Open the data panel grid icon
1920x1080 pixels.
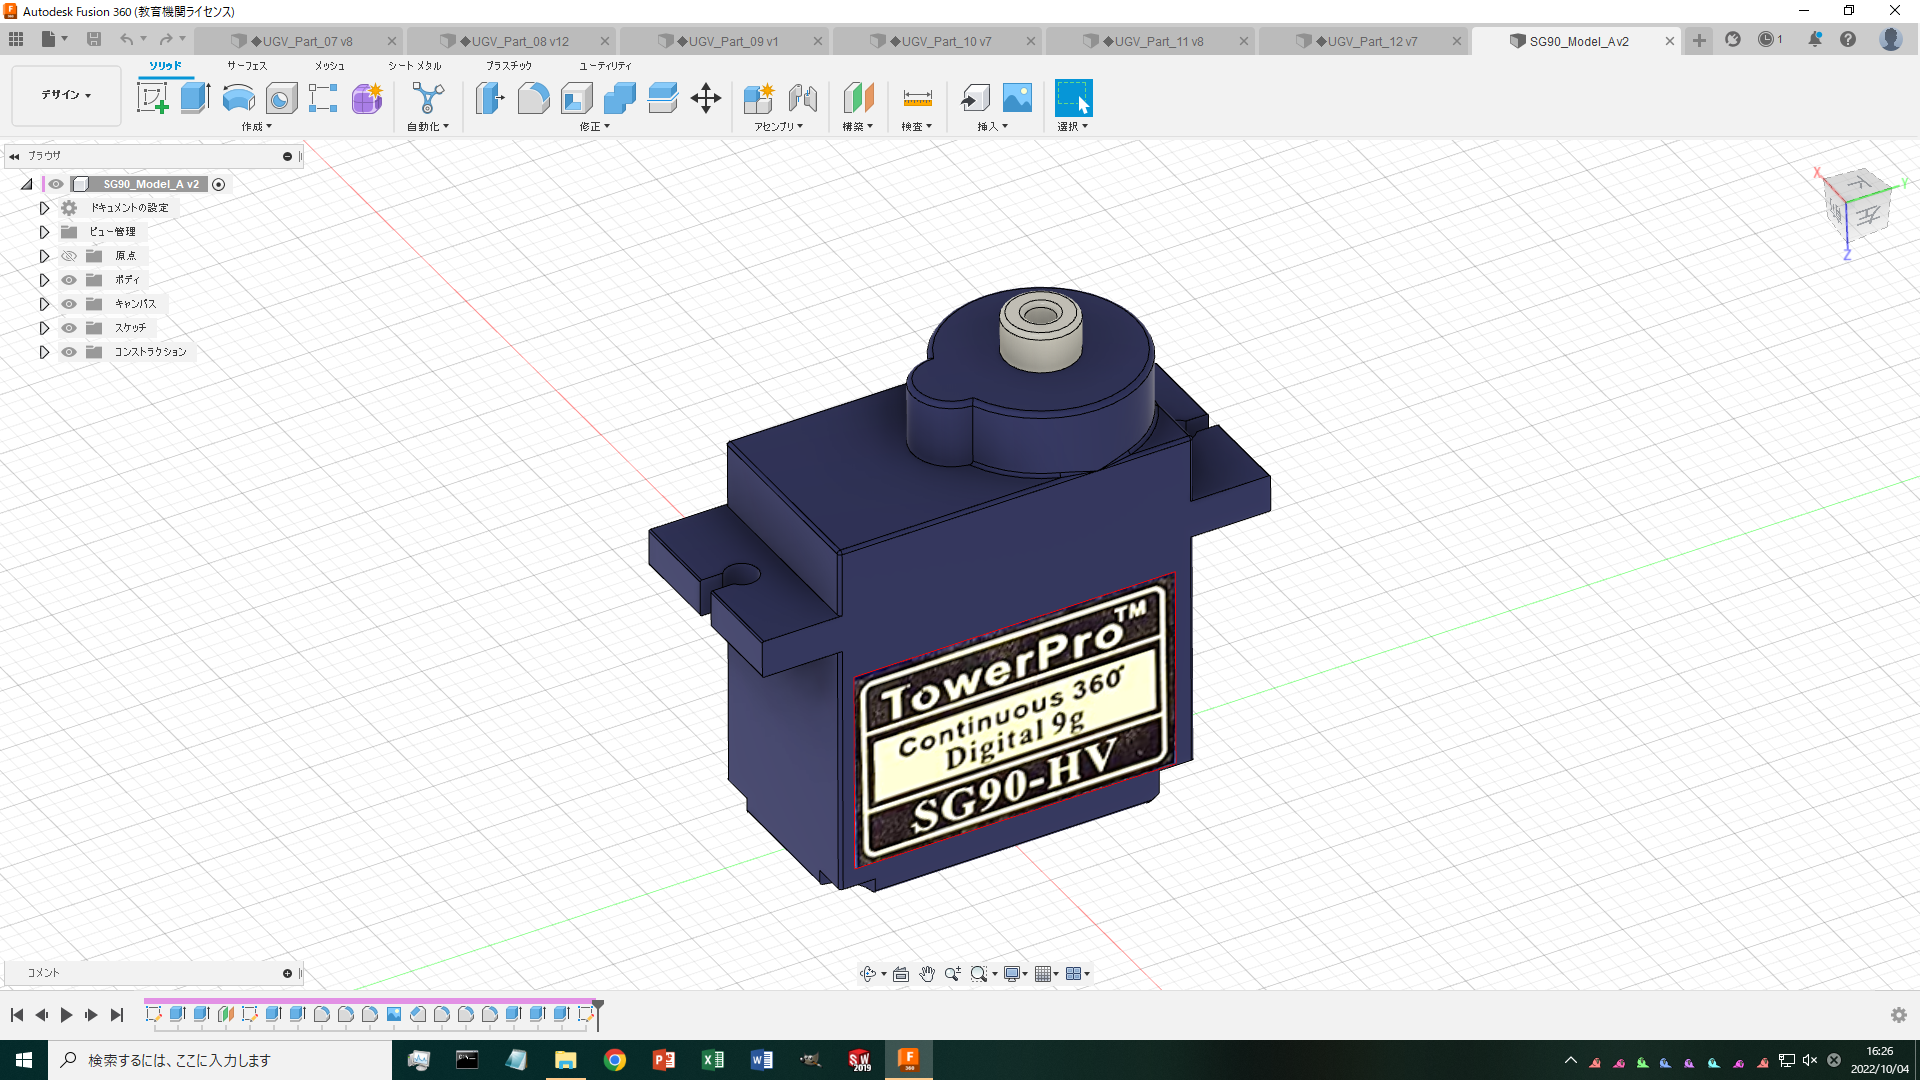point(16,39)
